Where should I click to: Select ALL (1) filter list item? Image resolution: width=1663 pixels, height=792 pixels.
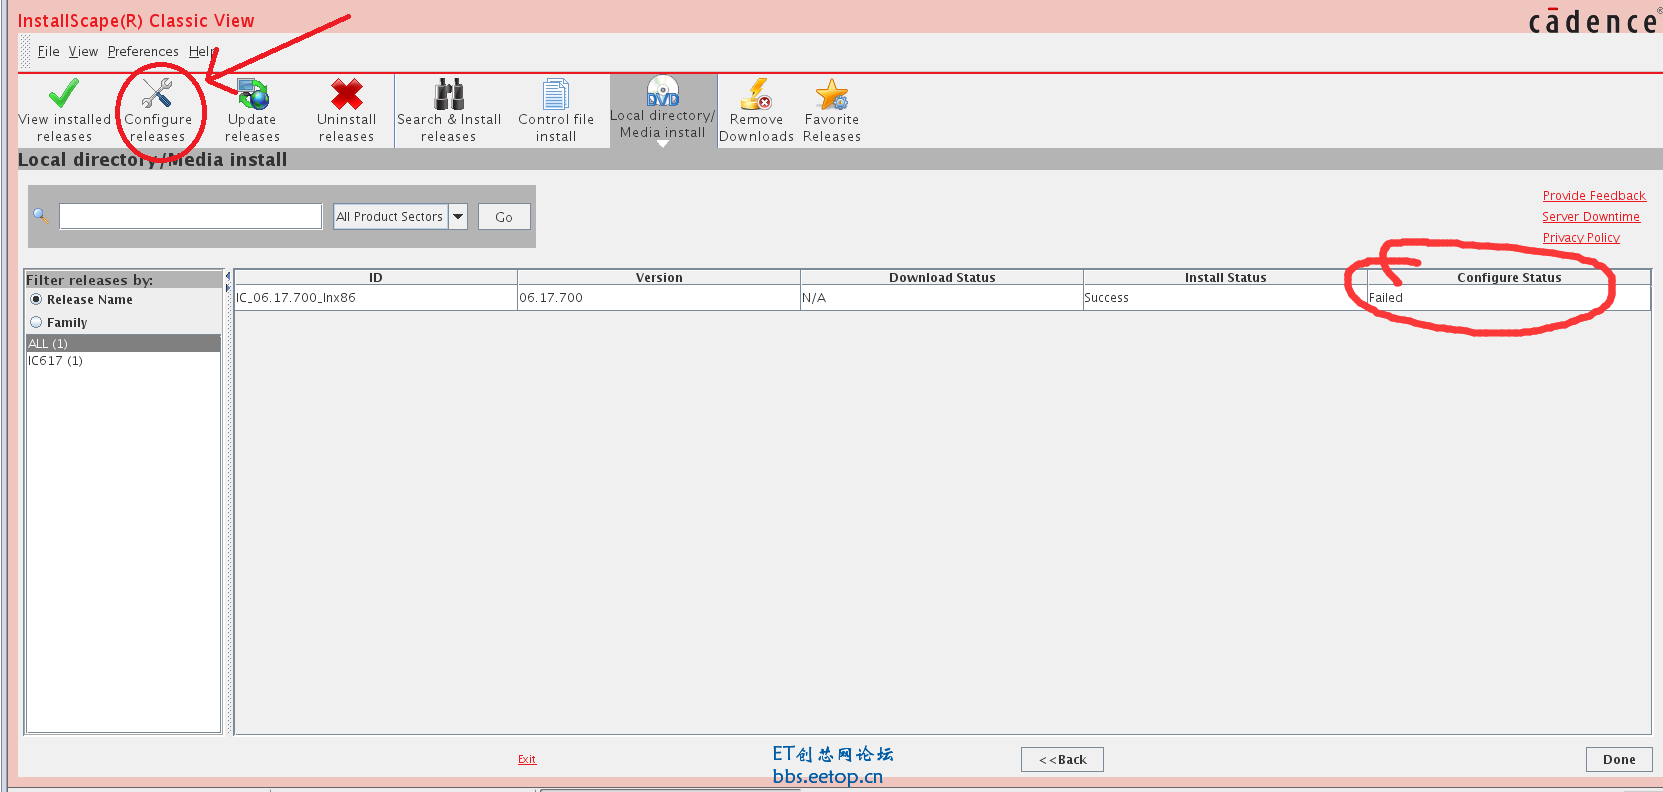(123, 343)
